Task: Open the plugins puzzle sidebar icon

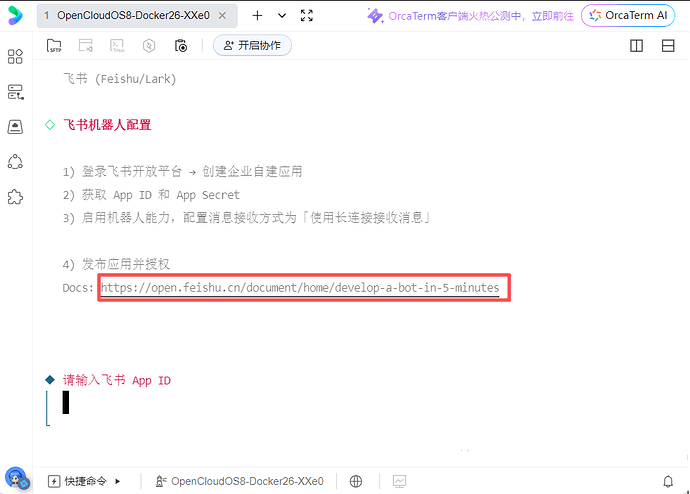Action: tap(15, 197)
